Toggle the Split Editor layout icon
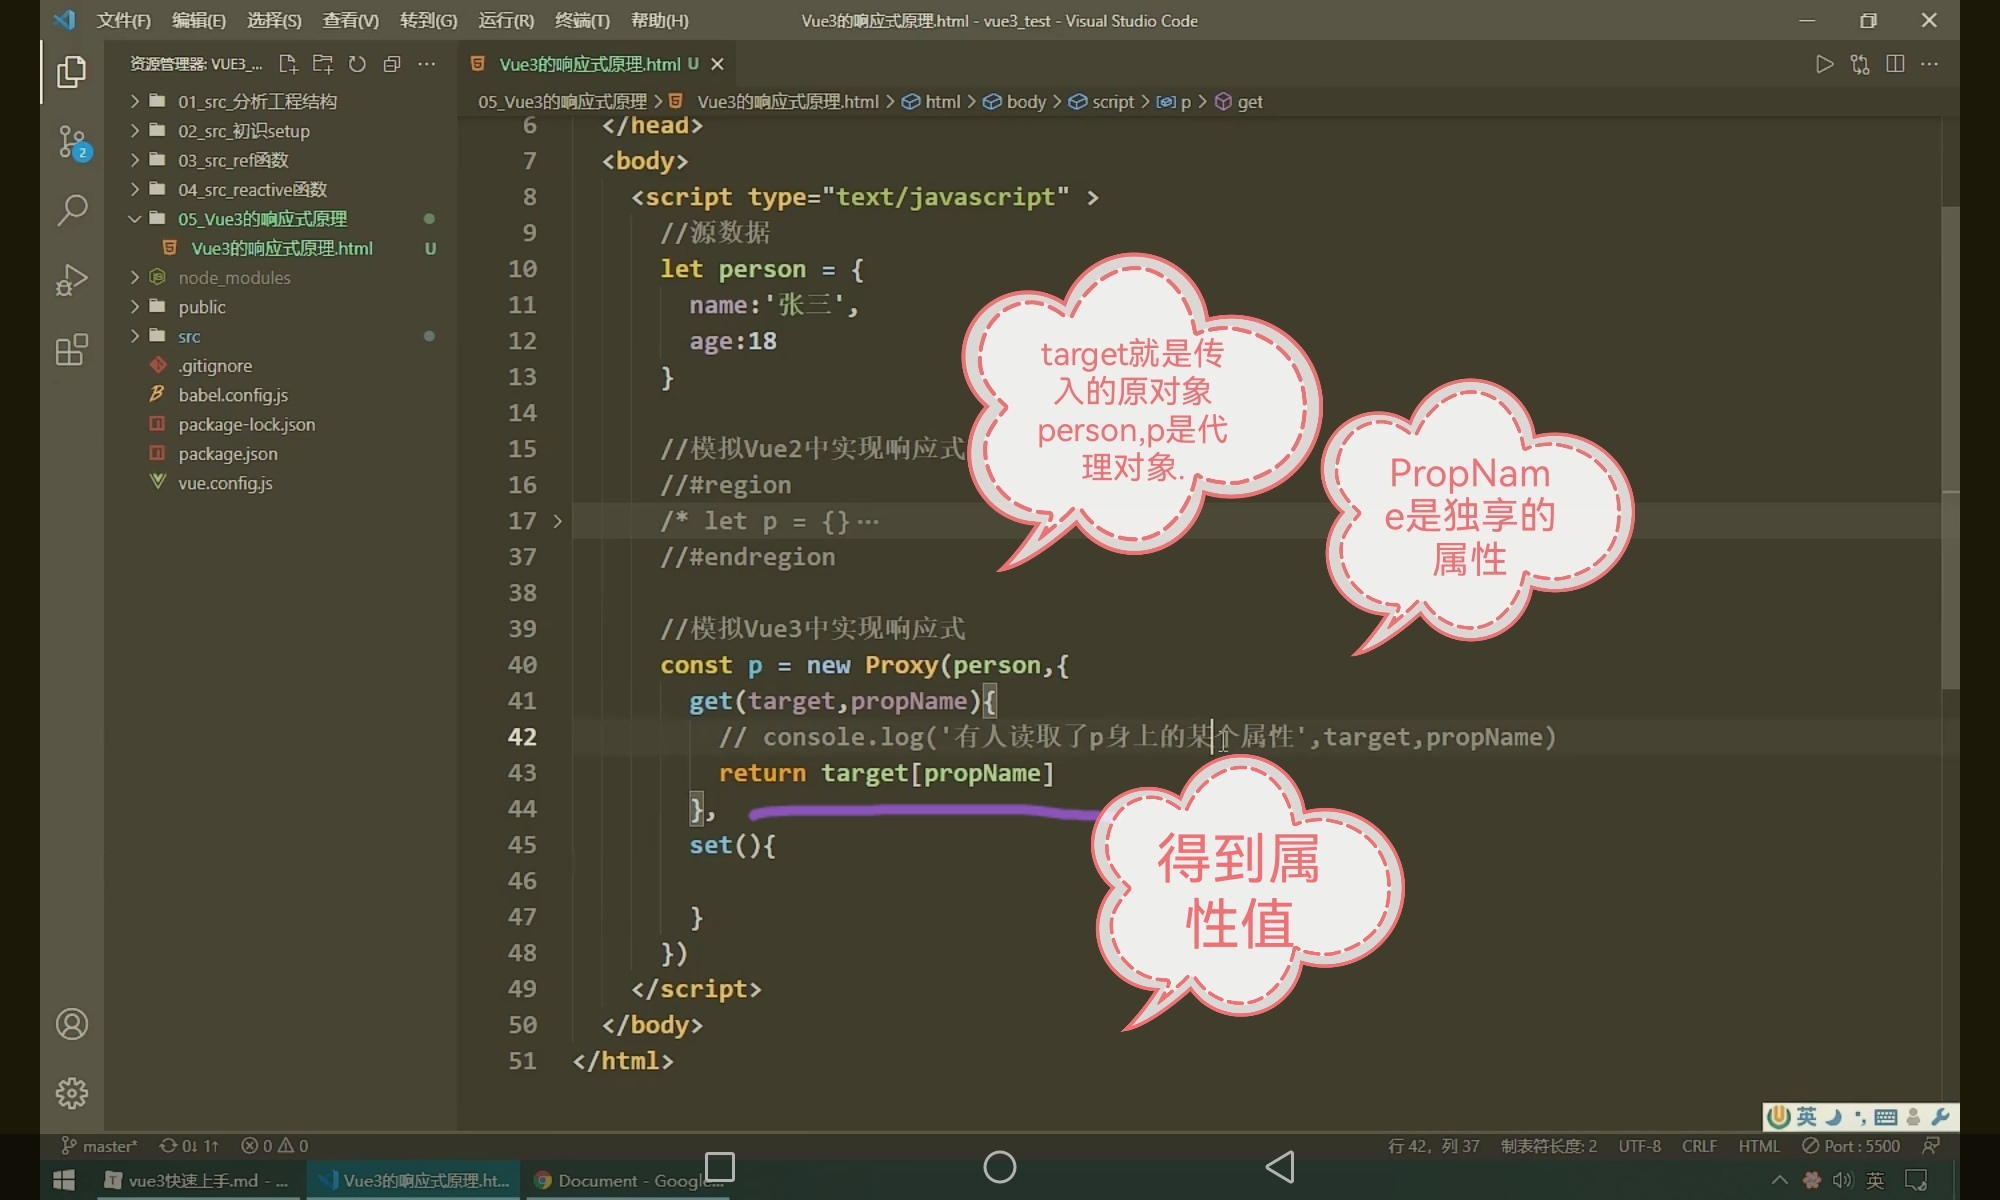The height and width of the screenshot is (1200, 2000). click(x=1894, y=64)
